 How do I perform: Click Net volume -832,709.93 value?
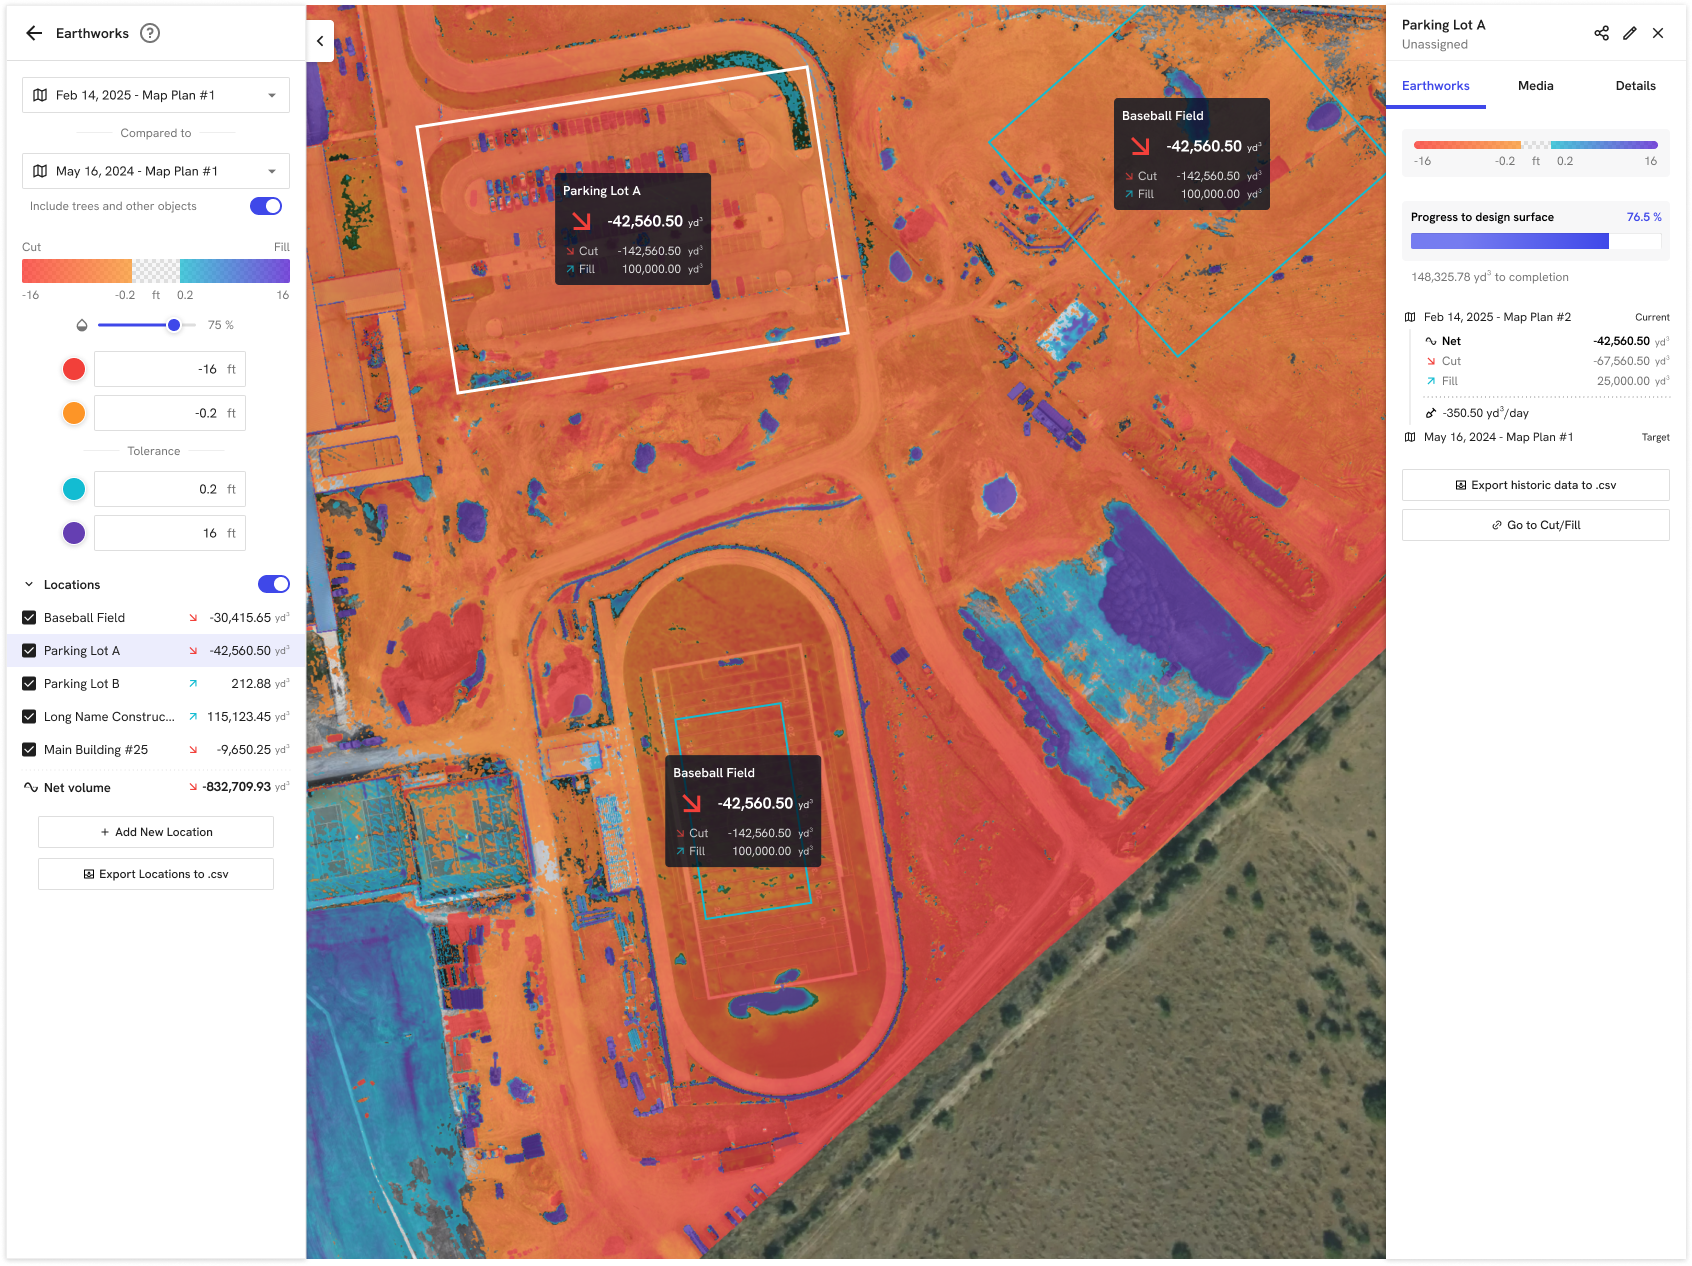237,787
